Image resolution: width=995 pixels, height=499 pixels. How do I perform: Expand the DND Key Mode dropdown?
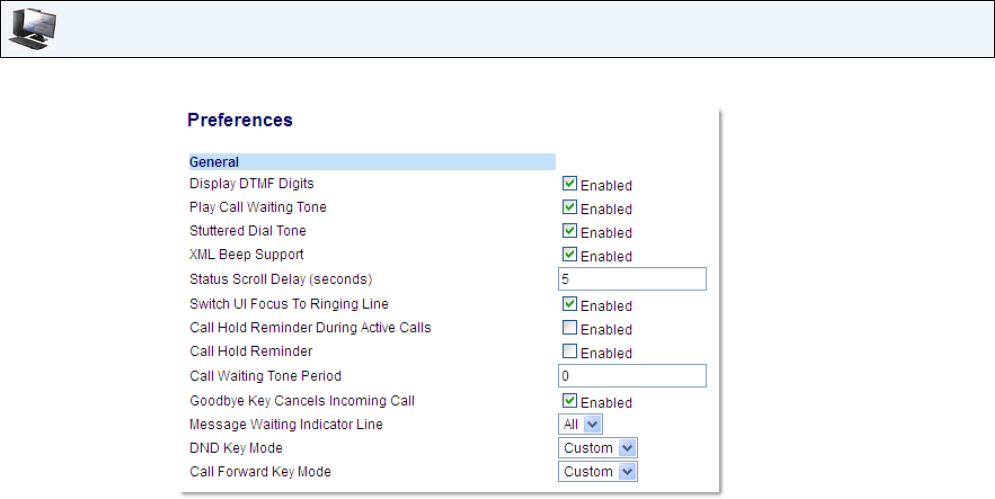(x=598, y=448)
